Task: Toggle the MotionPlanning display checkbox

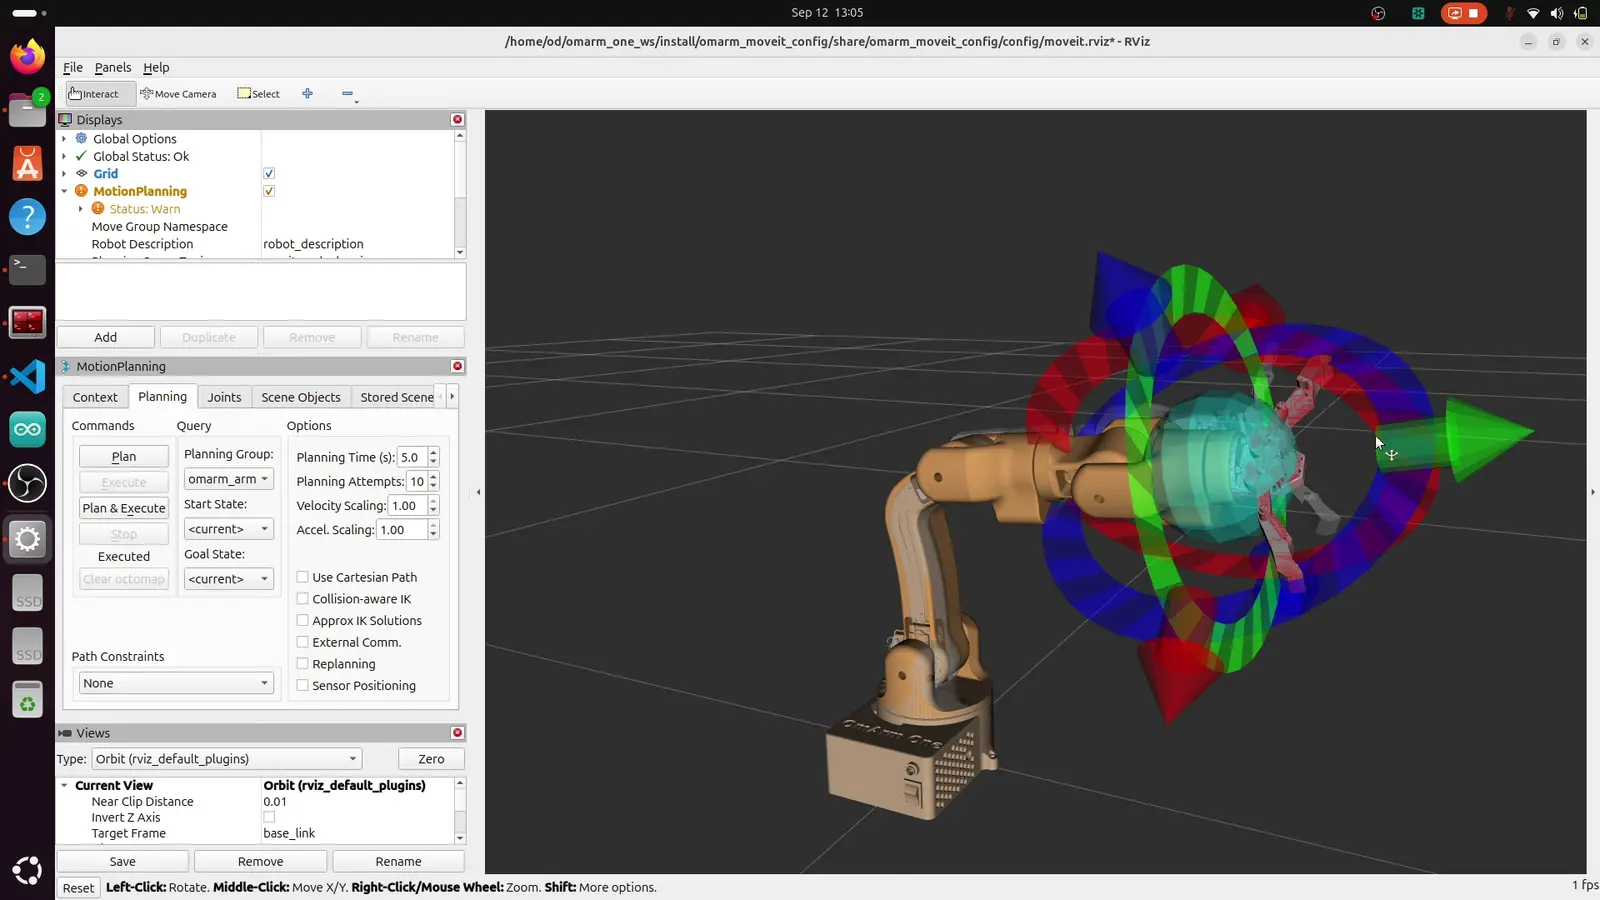Action: pos(269,191)
